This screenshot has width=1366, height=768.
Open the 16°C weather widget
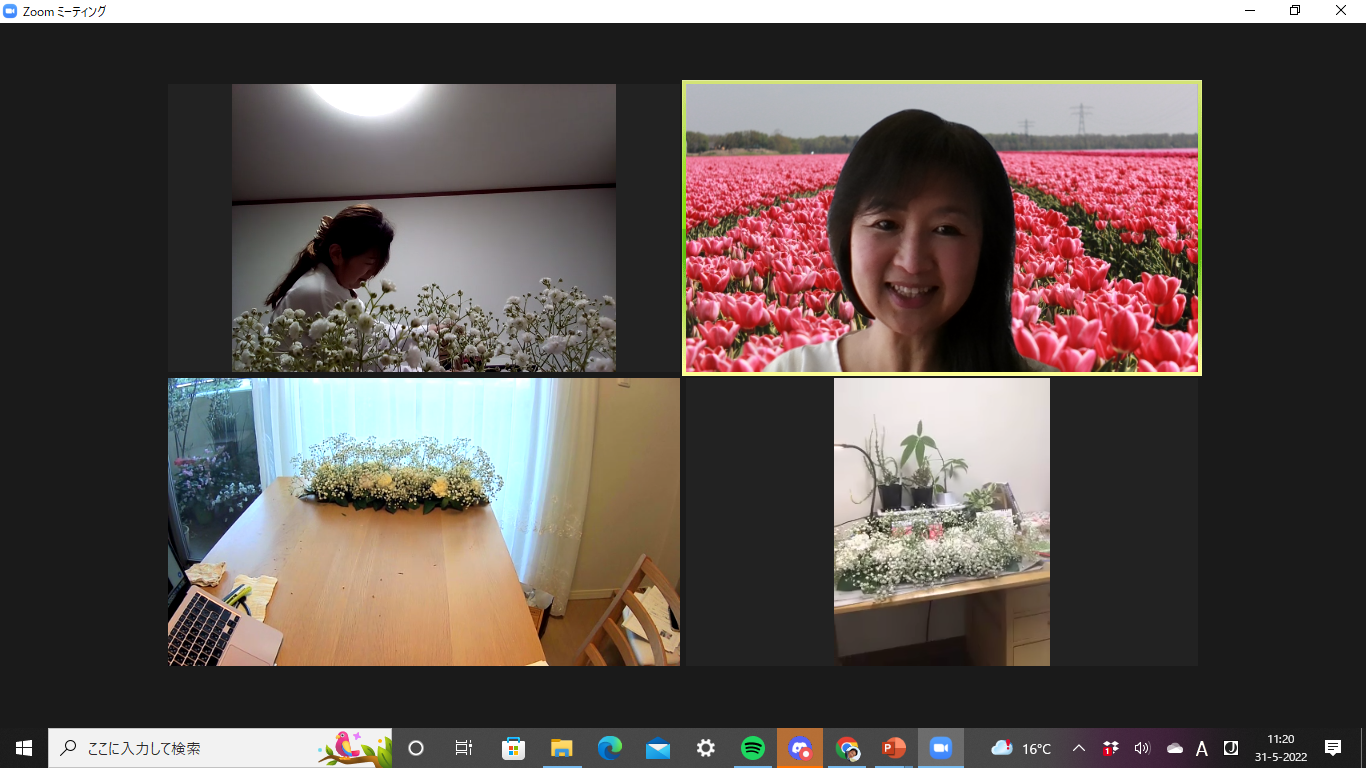(1021, 748)
